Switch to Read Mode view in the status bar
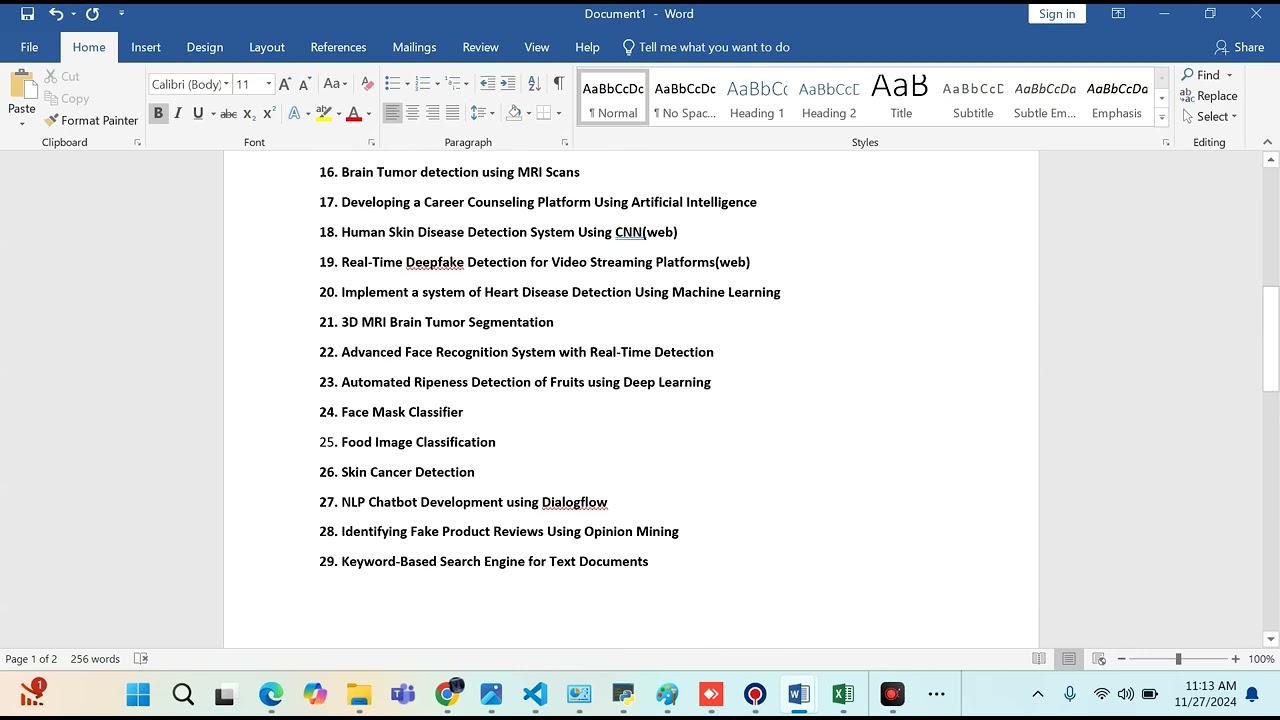This screenshot has width=1280, height=720. (x=1039, y=659)
